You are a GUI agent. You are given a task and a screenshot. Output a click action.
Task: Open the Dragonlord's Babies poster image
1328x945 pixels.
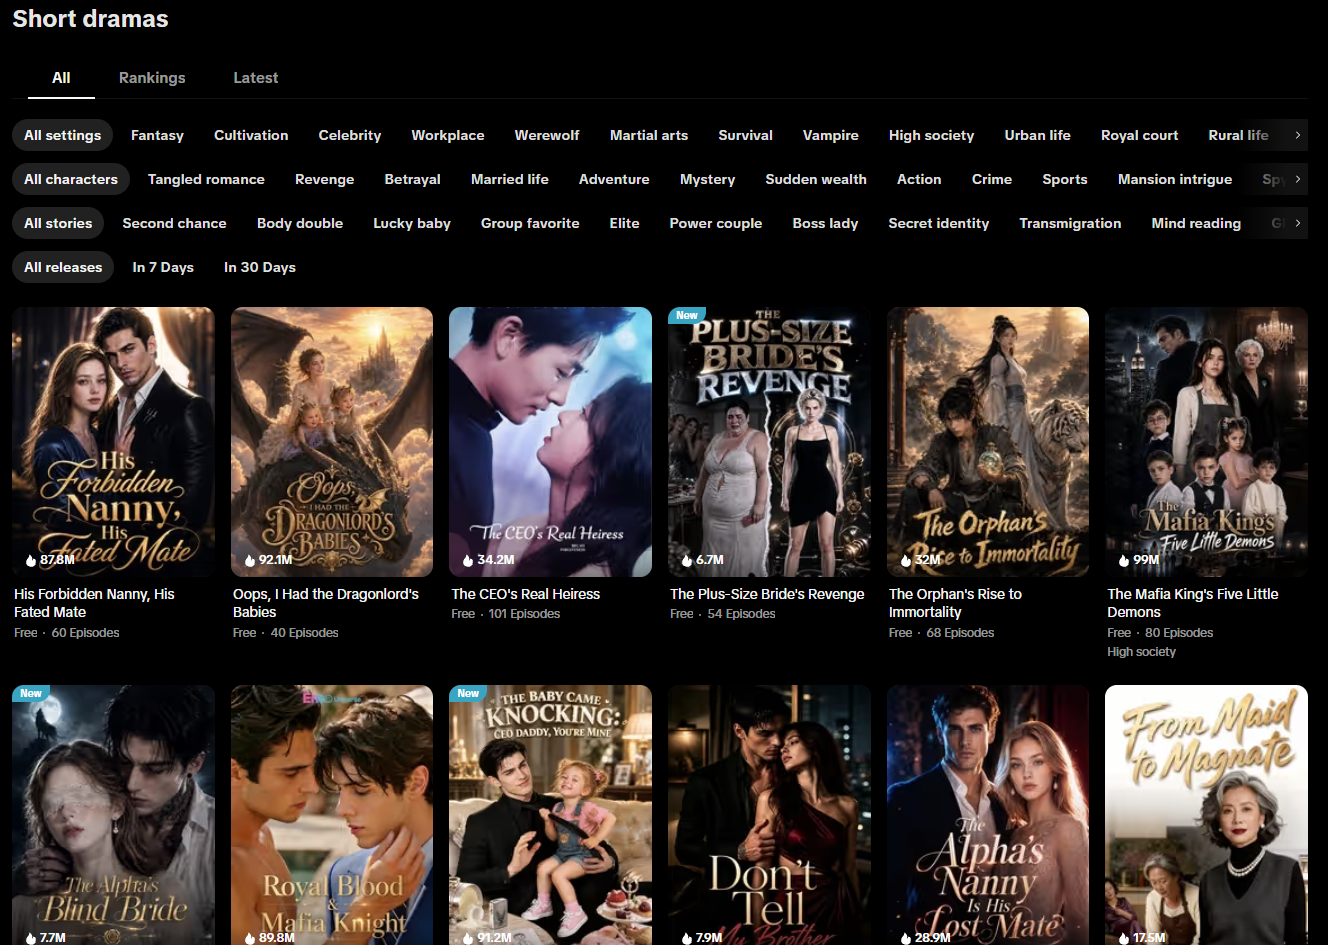pyautogui.click(x=332, y=442)
